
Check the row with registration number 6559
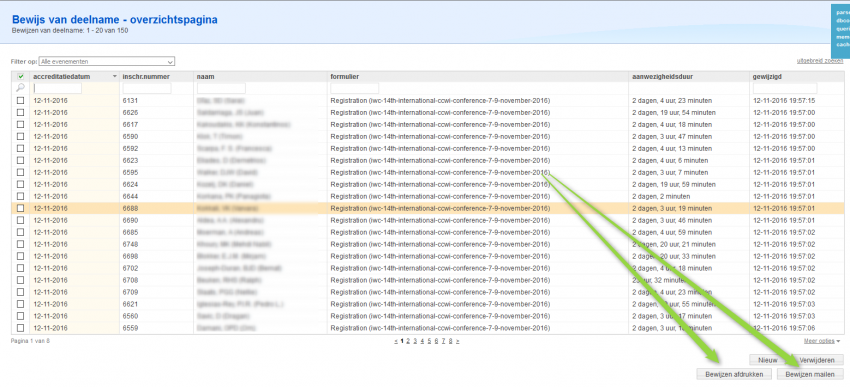(21, 327)
